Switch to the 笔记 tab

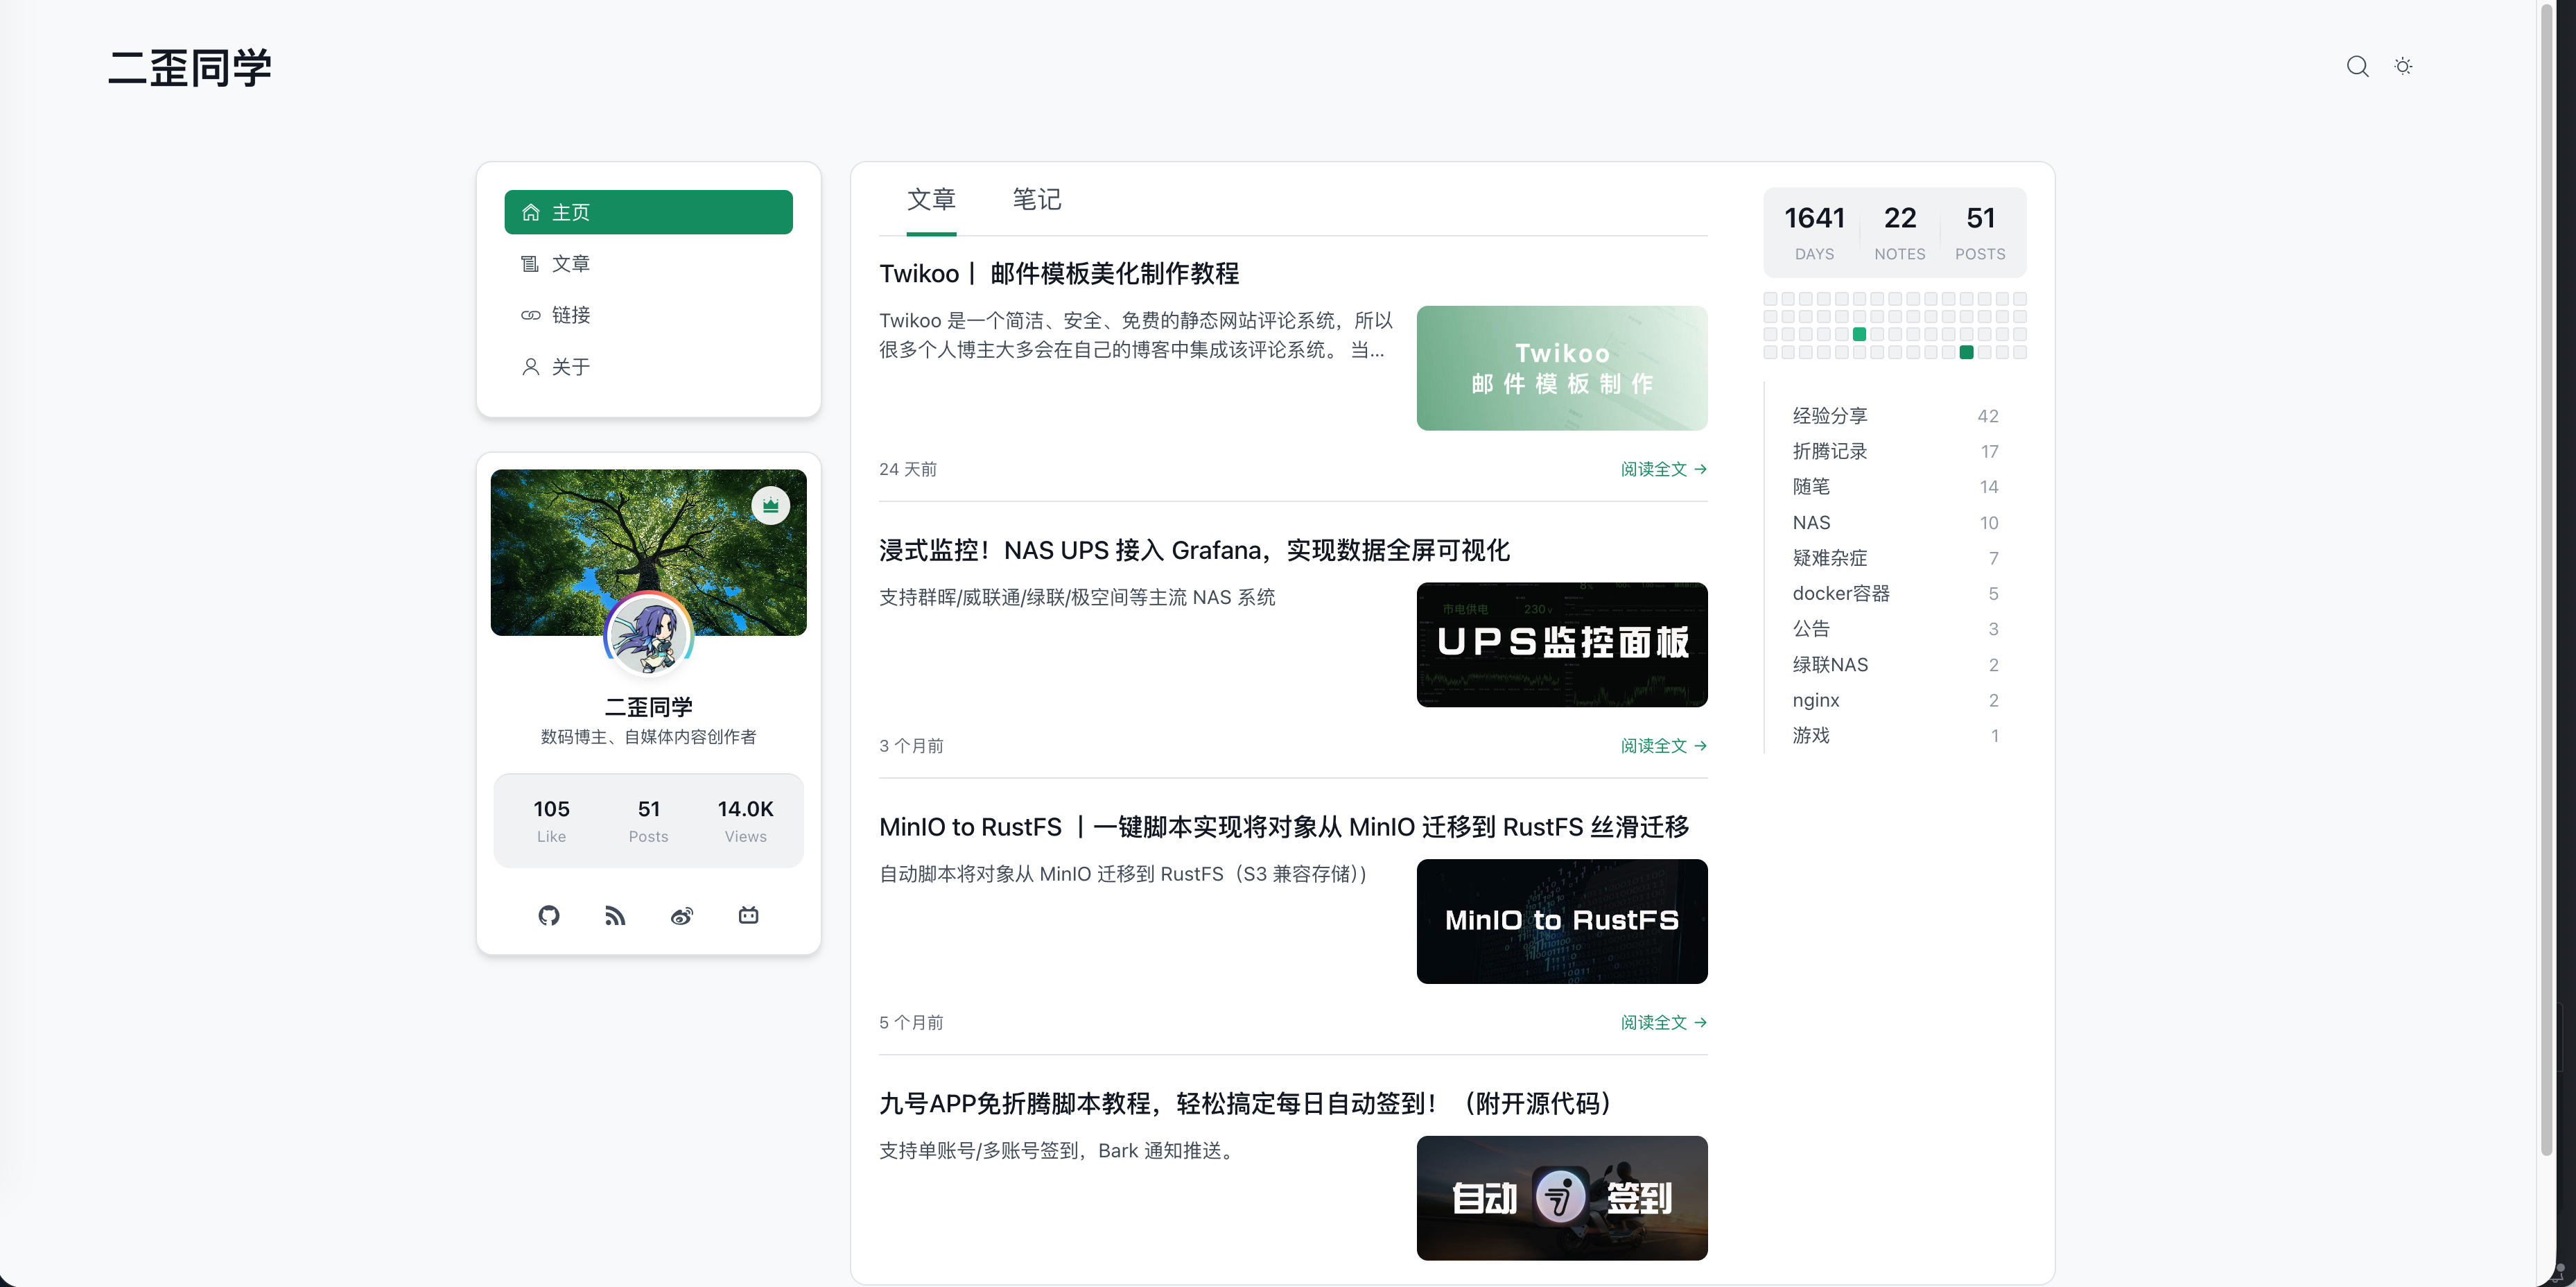tap(1037, 200)
